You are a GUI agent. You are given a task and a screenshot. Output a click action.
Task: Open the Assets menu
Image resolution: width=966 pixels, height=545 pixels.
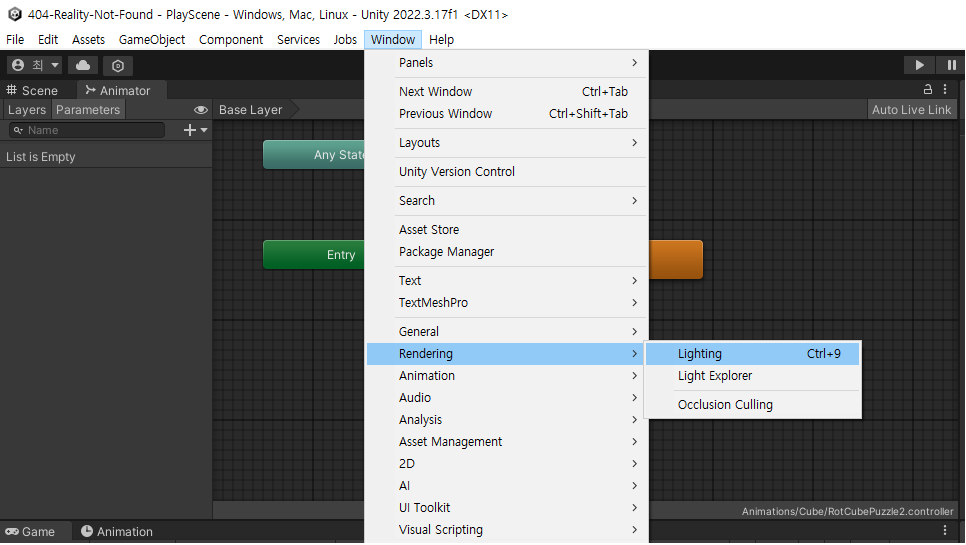(x=88, y=39)
